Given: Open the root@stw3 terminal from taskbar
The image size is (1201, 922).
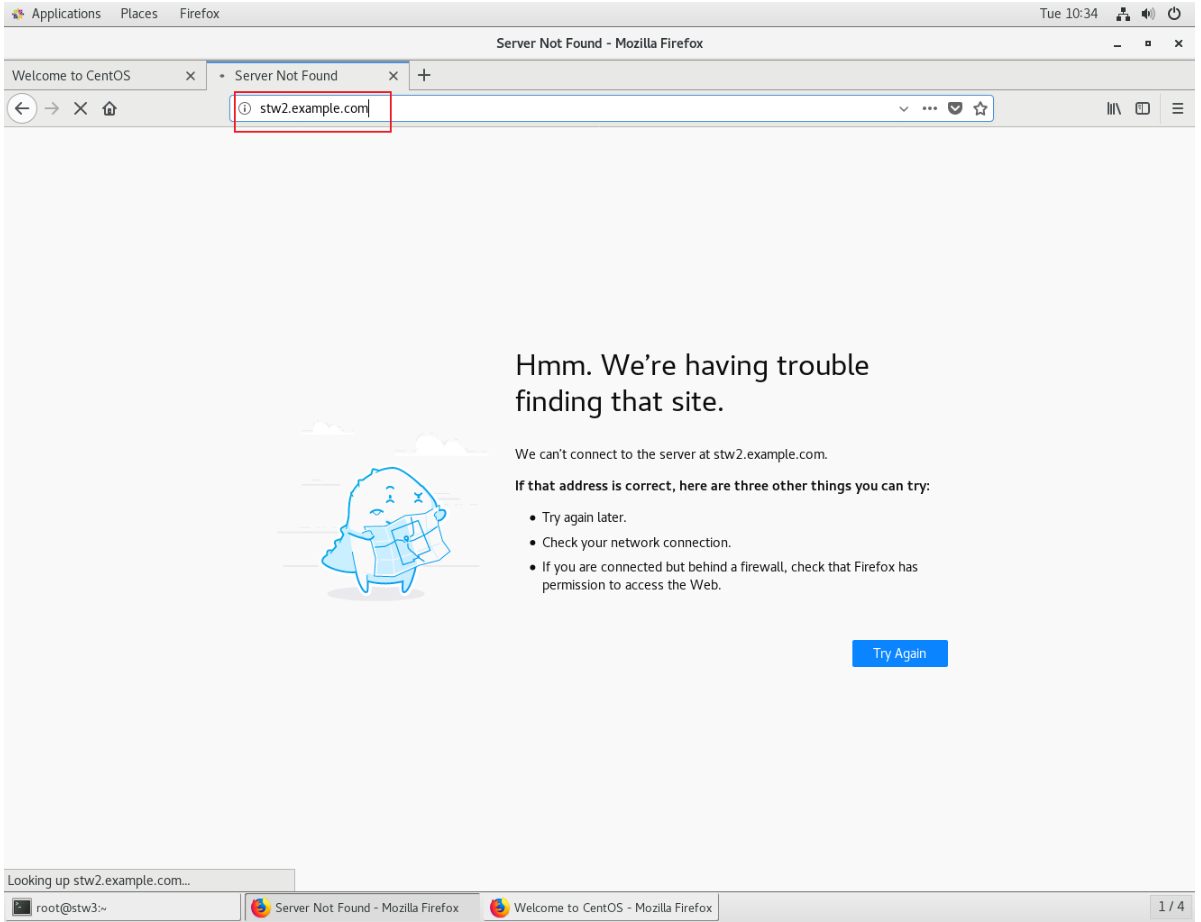Looking at the screenshot, I should [122, 907].
